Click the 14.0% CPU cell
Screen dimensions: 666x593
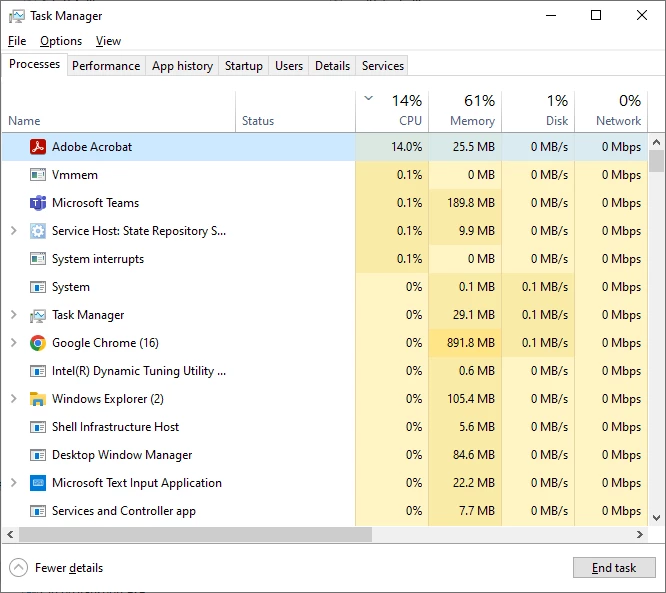pos(392,147)
